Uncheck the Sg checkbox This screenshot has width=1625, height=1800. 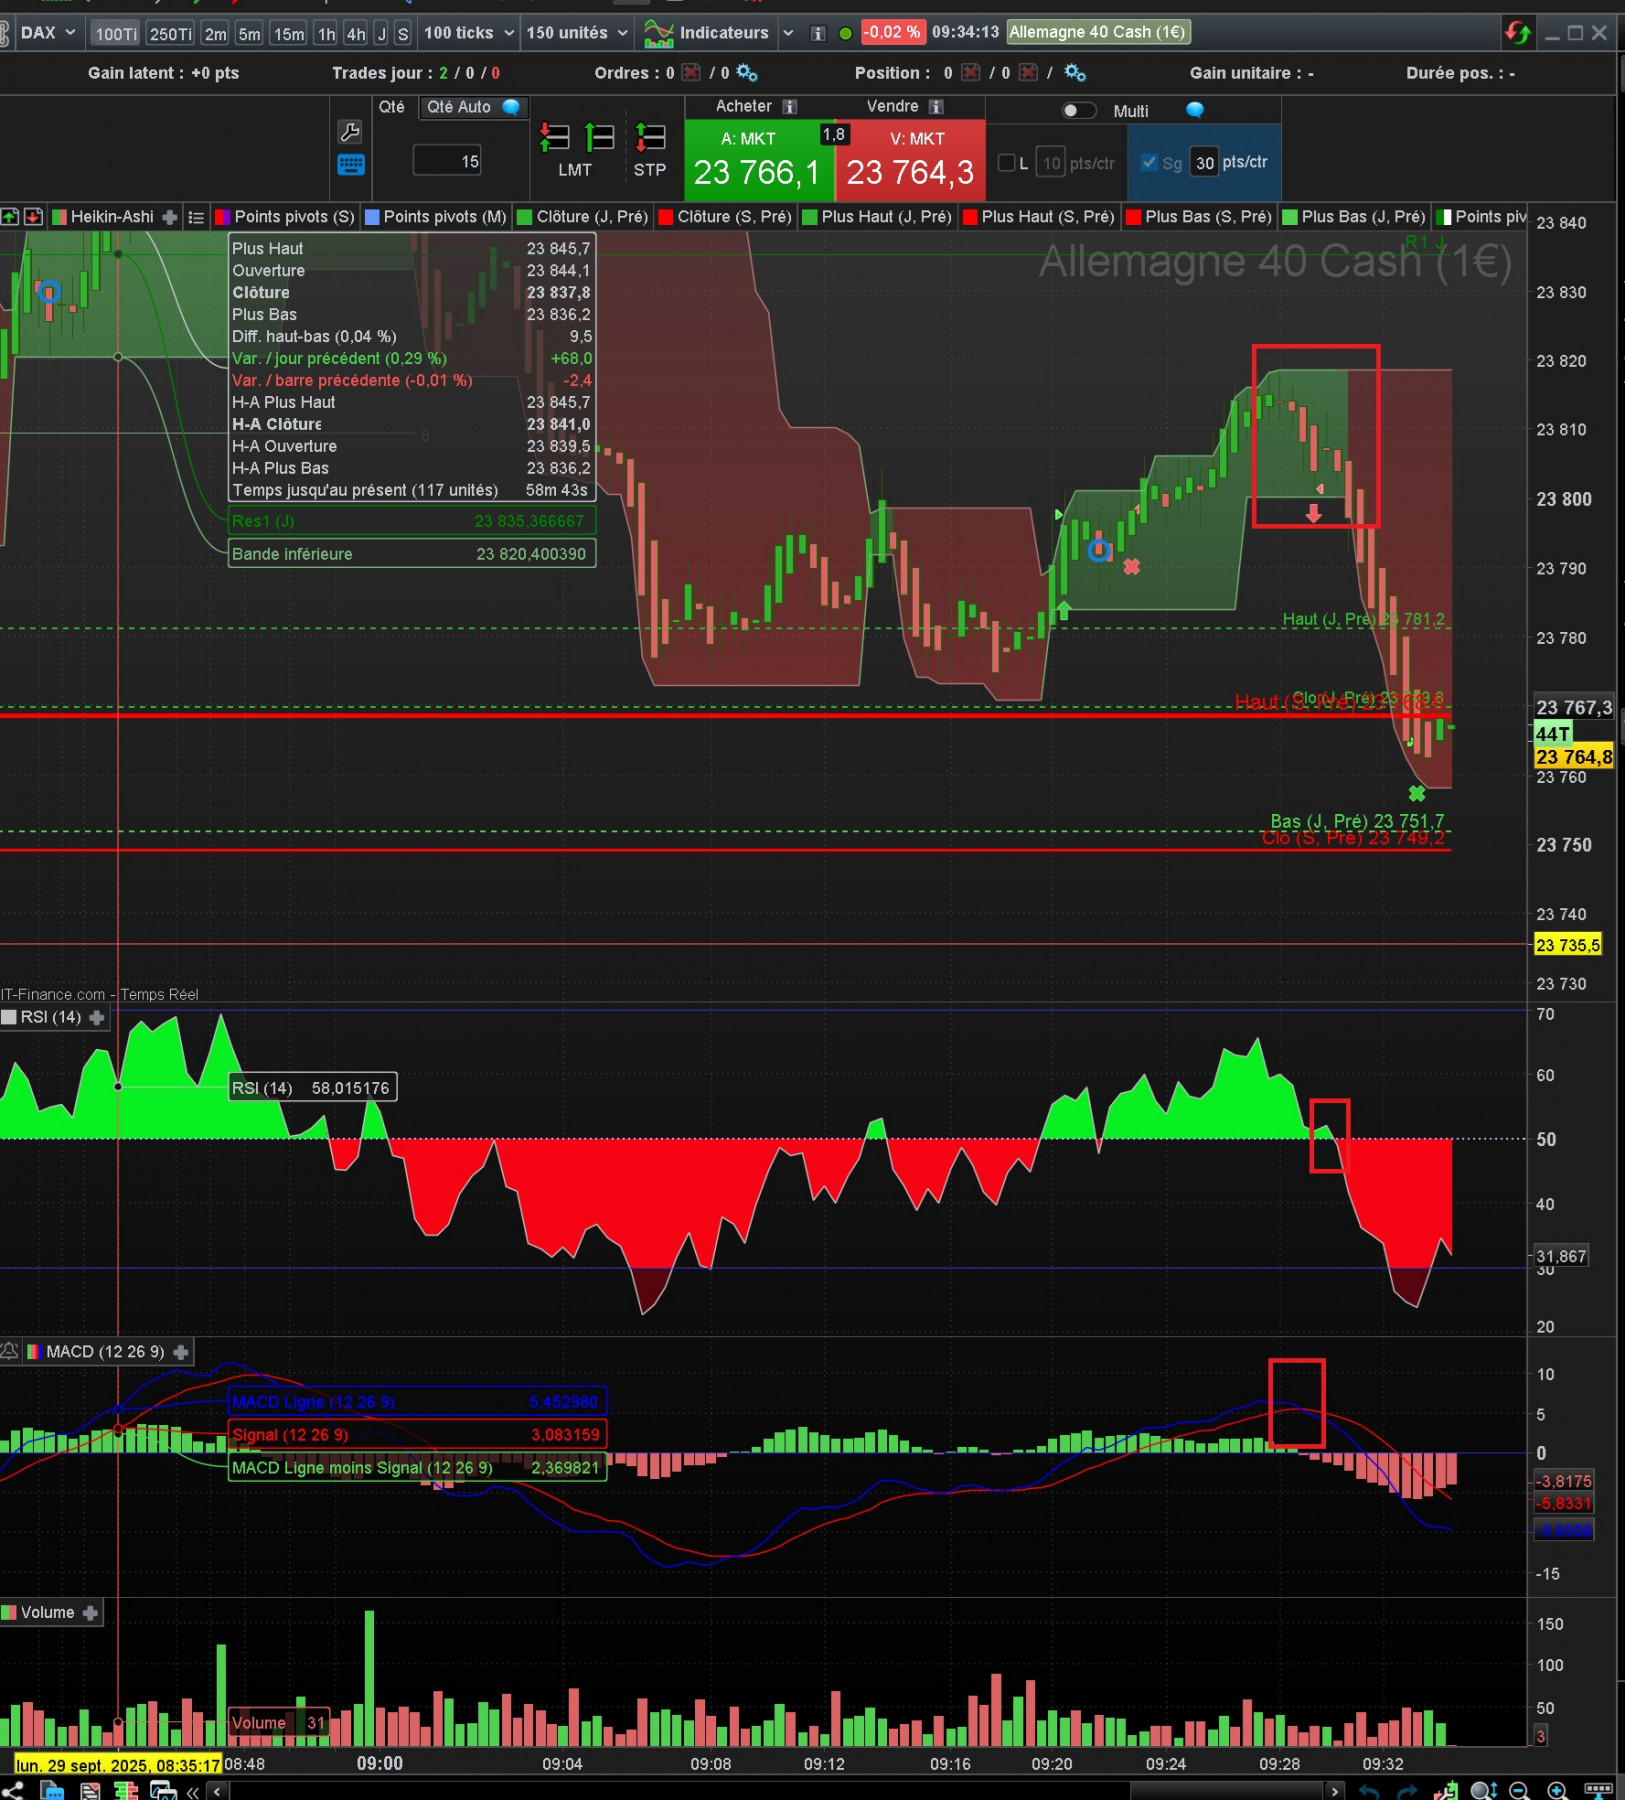point(1148,162)
